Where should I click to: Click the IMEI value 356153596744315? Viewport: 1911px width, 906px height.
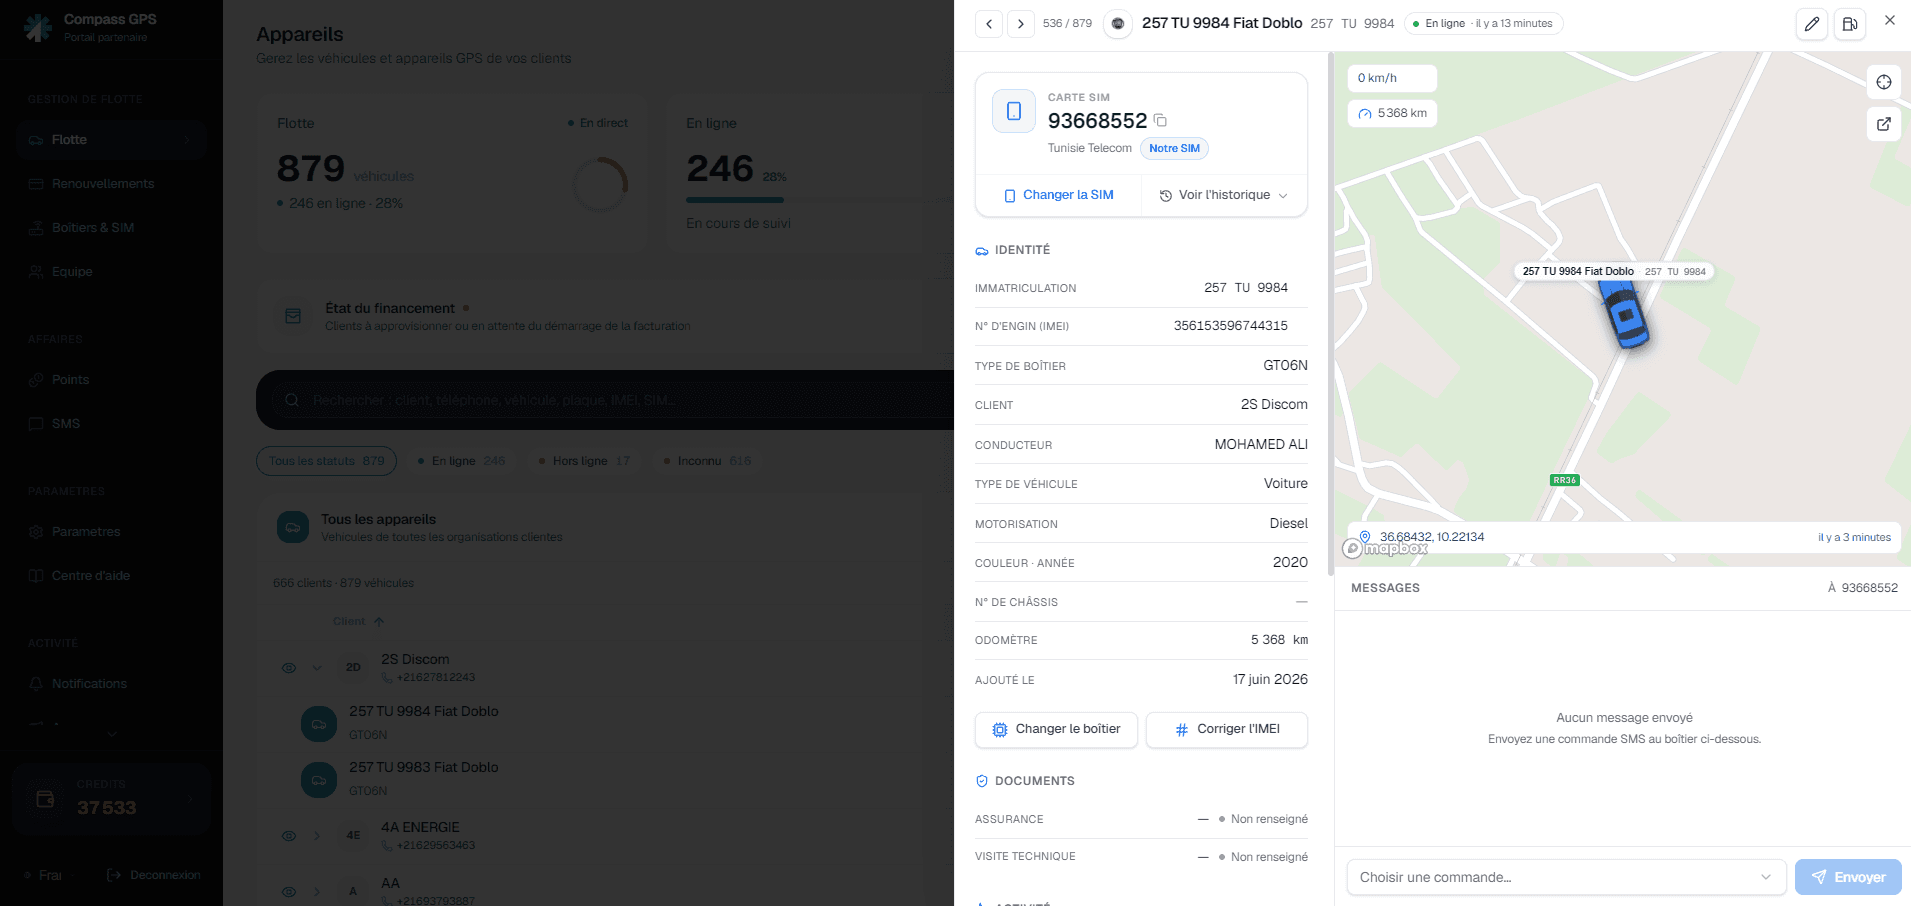point(1230,326)
